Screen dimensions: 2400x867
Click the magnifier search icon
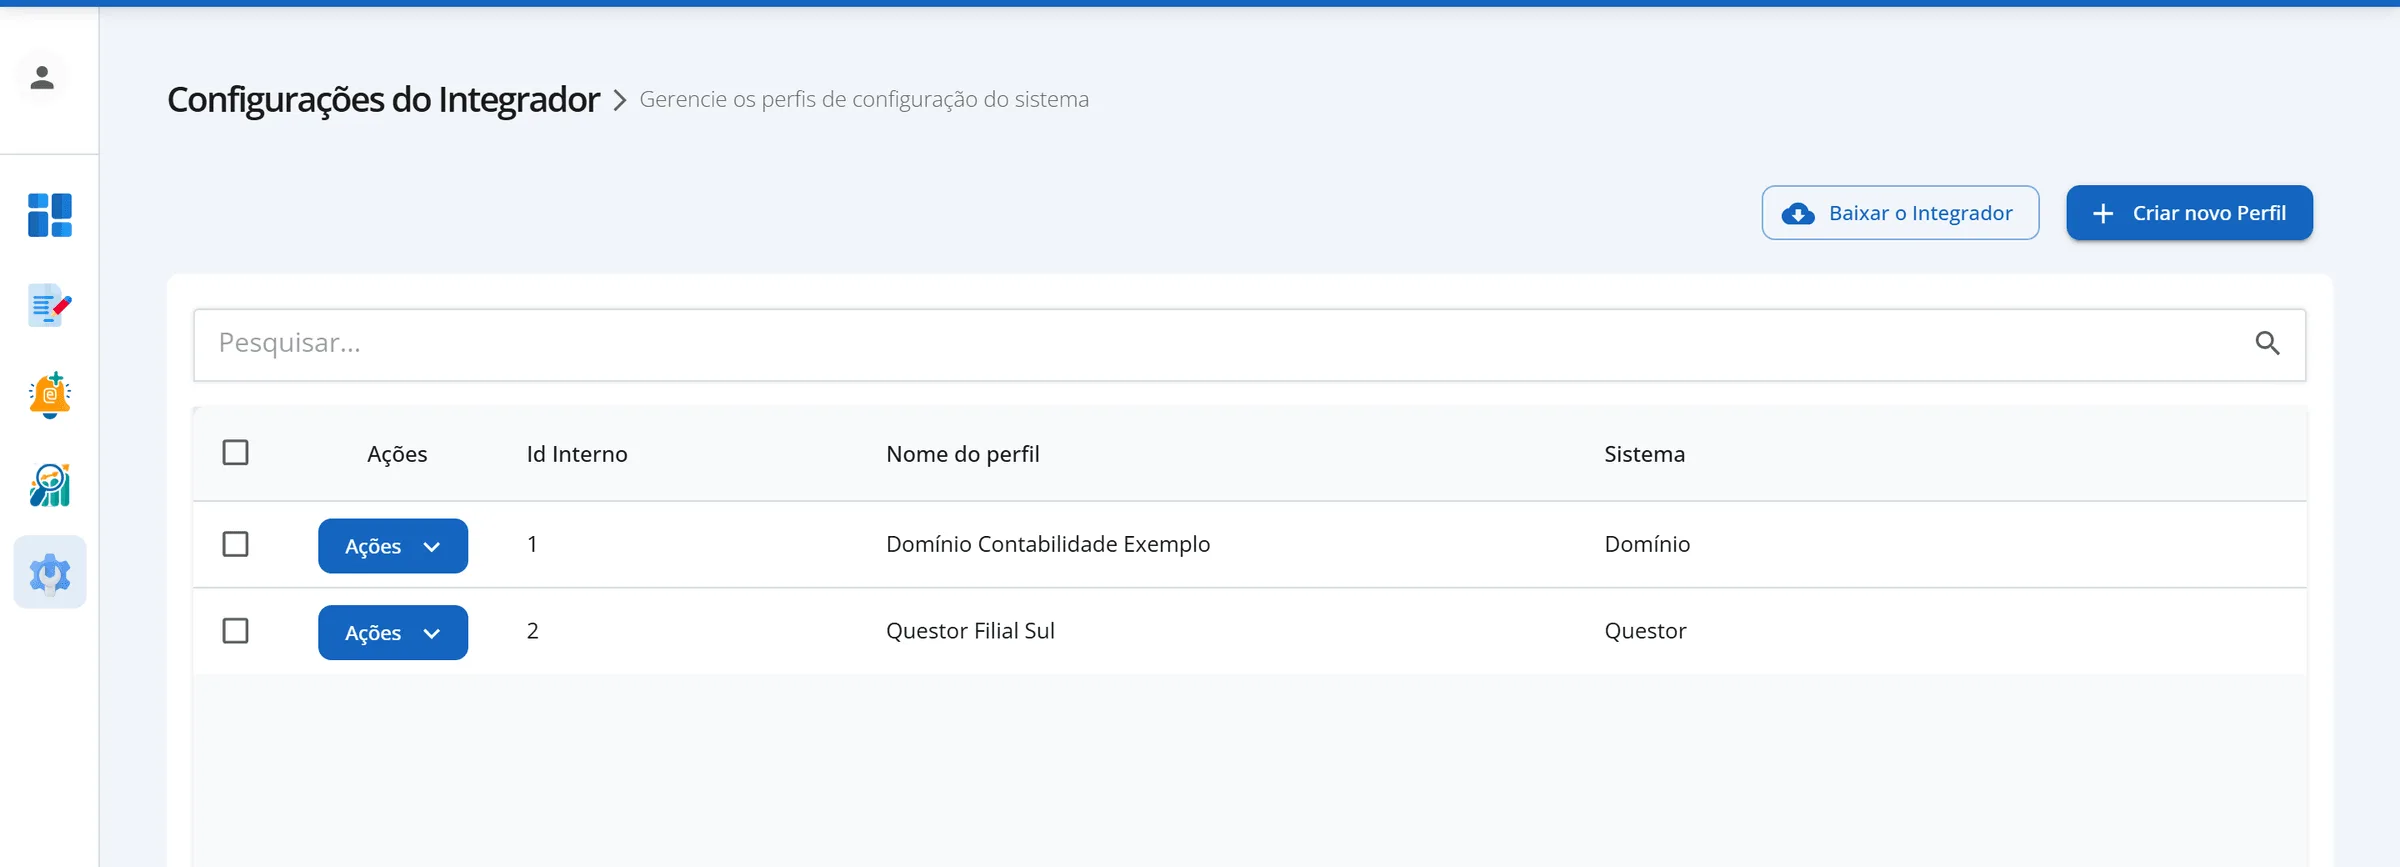tap(2267, 344)
